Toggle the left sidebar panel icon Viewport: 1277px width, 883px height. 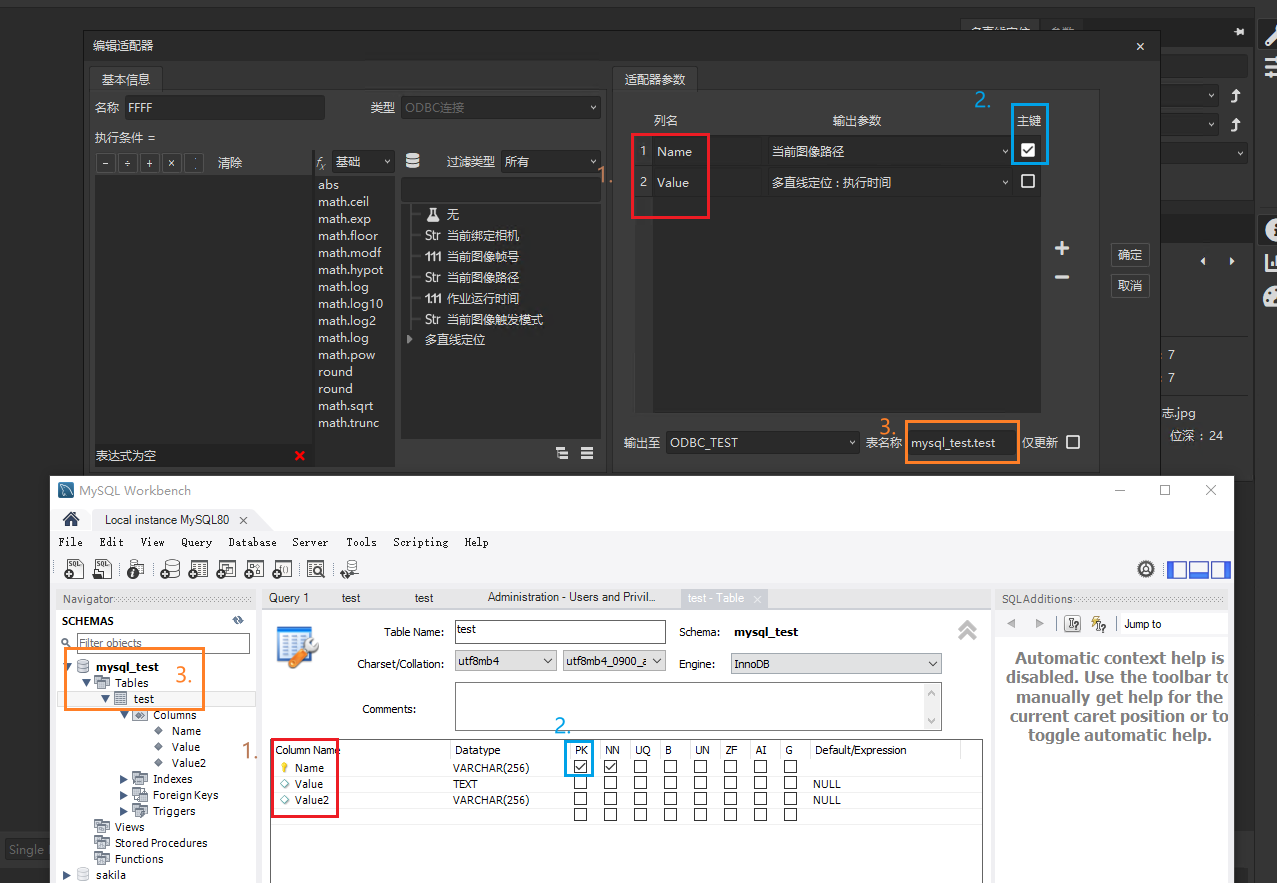[1178, 569]
